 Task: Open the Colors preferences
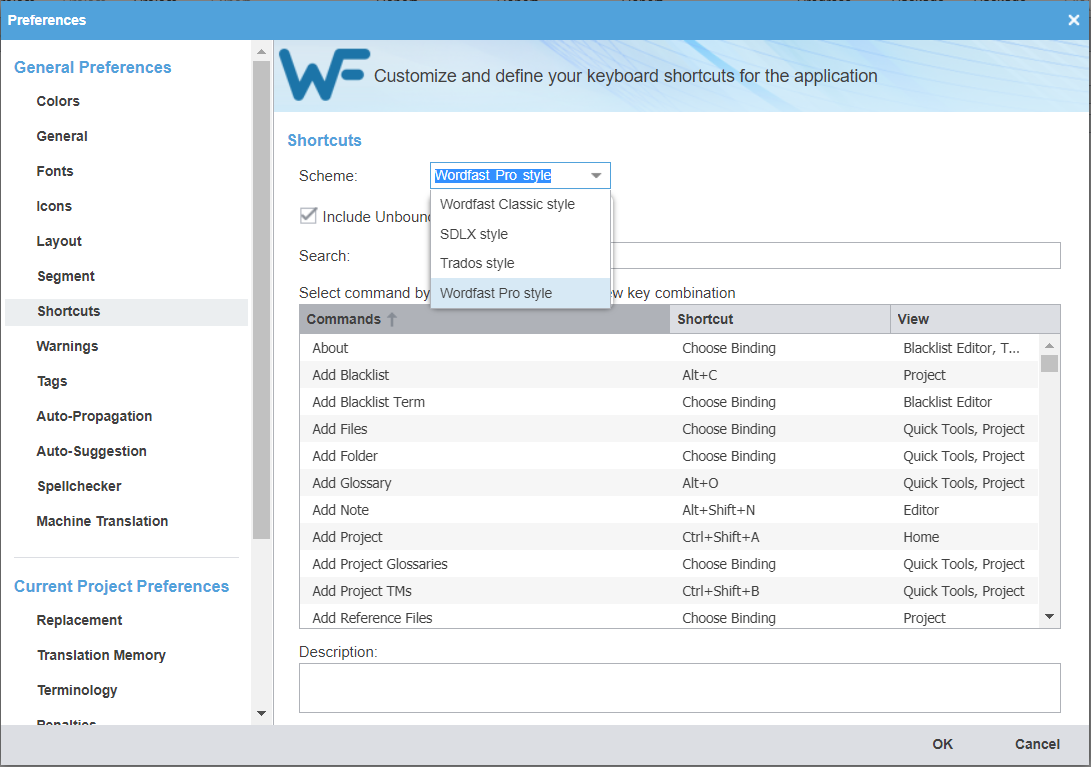tap(58, 101)
